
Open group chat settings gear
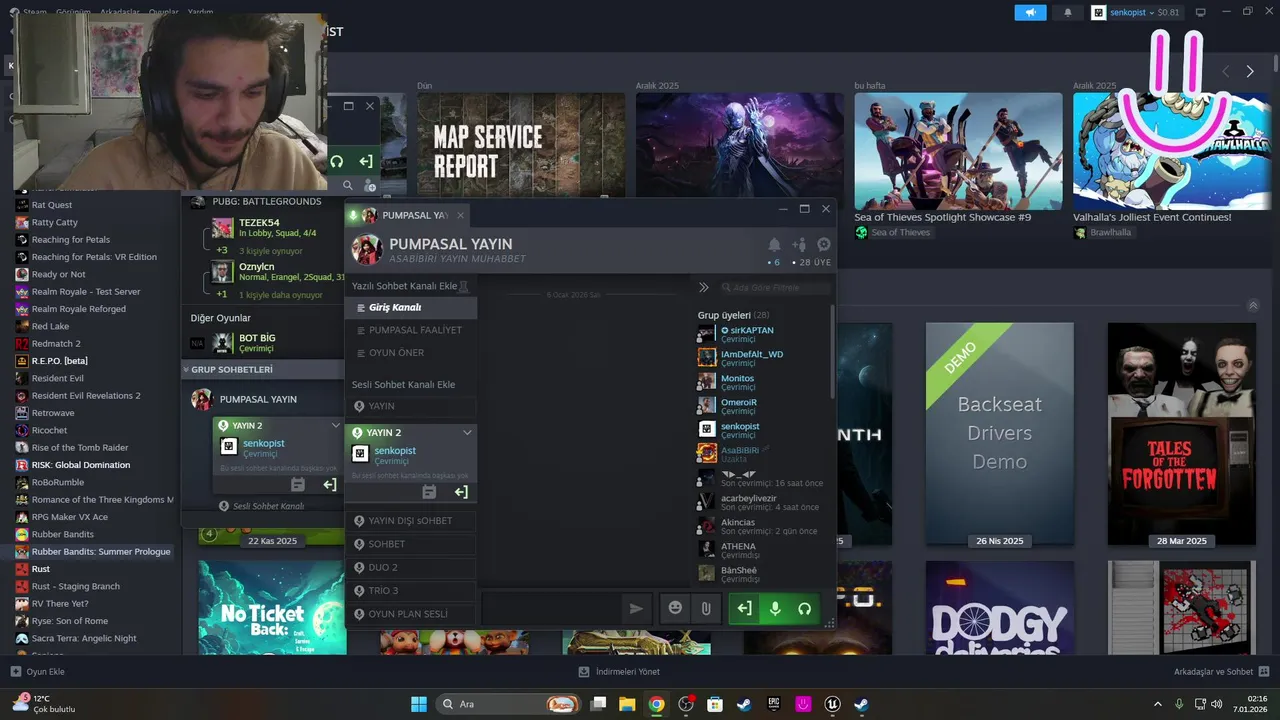[x=824, y=244]
